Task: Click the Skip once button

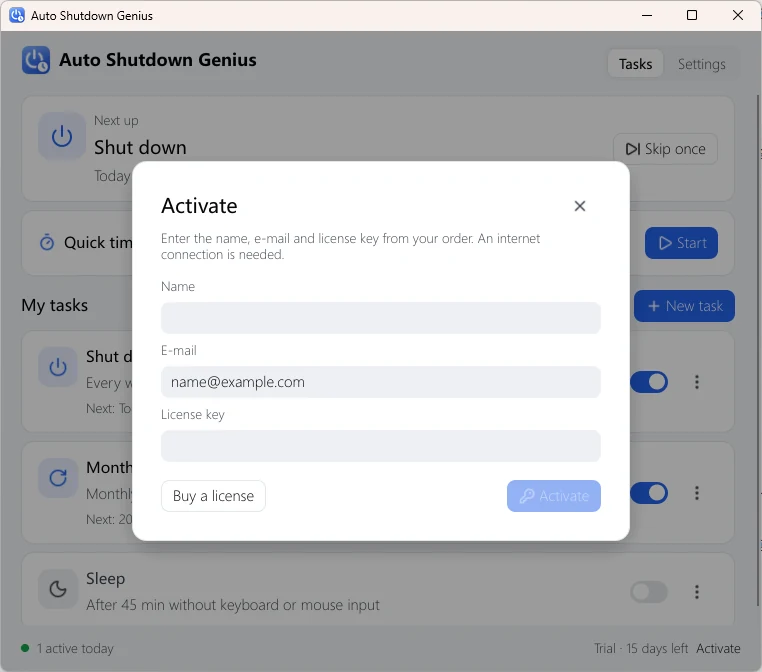Action: pos(665,149)
